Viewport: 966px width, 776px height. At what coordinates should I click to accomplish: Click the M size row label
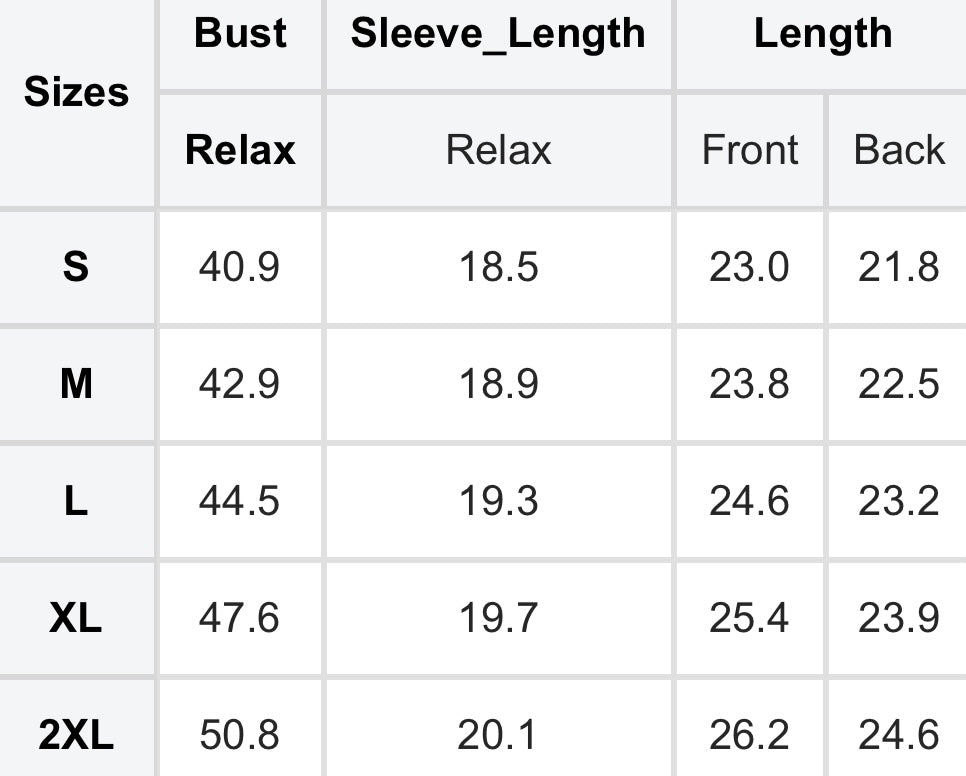pyautogui.click(x=76, y=384)
